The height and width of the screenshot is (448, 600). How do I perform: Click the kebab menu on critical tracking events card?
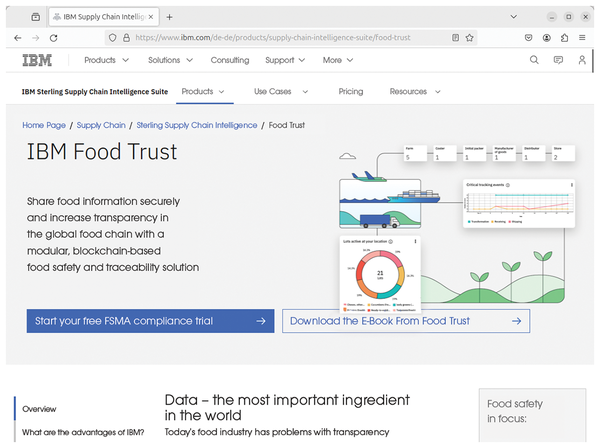coord(572,185)
